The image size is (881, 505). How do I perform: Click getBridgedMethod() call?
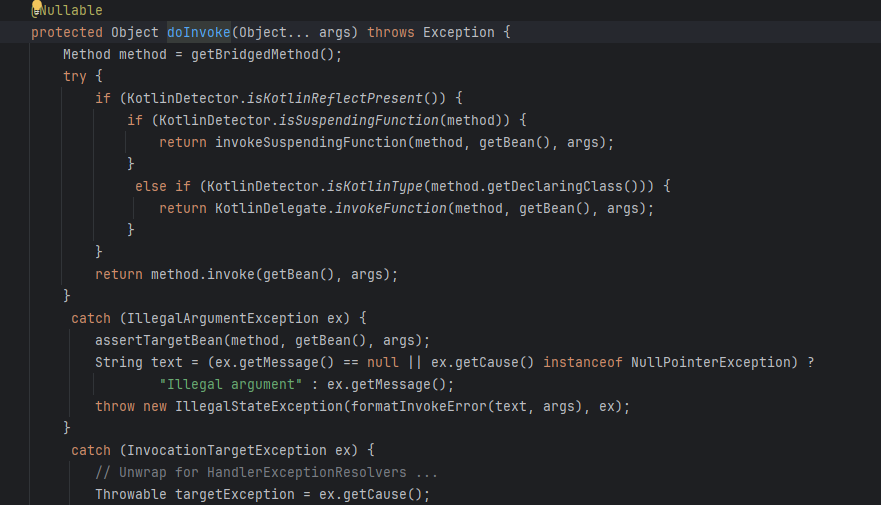tap(262, 54)
